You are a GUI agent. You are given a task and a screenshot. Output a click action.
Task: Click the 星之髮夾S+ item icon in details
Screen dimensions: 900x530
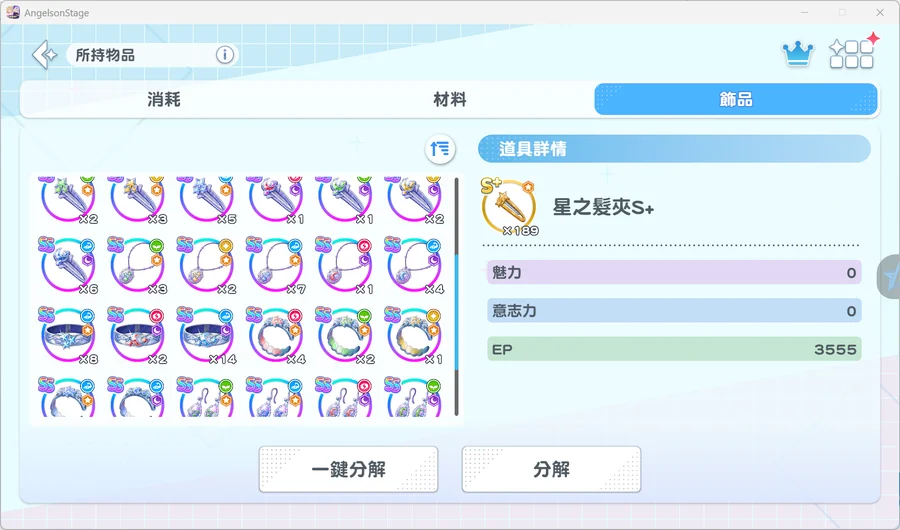coord(509,207)
